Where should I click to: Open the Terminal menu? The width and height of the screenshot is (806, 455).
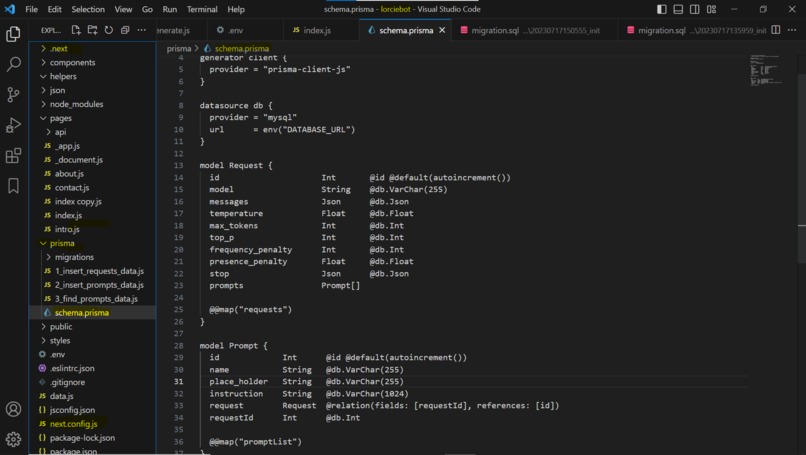202,9
